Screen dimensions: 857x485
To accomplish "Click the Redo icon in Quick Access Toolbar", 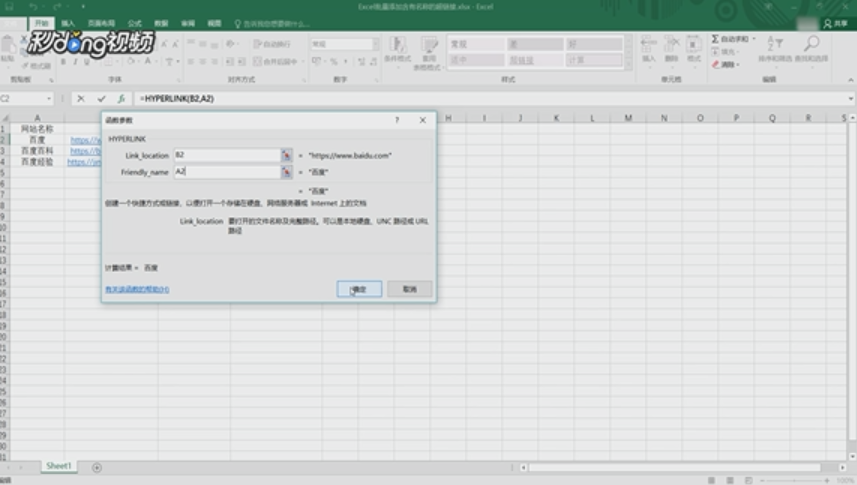I will [x=57, y=7].
